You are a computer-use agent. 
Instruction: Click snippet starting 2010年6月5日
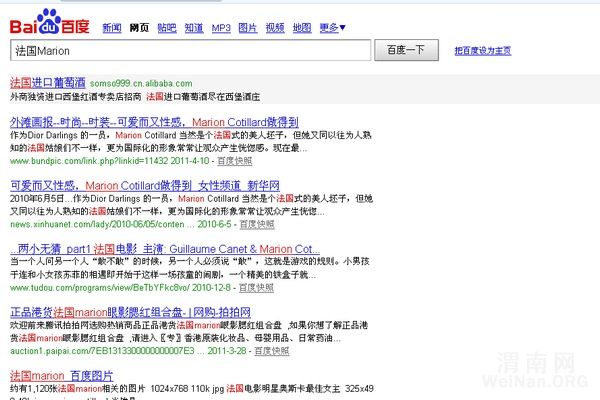click(x=191, y=205)
